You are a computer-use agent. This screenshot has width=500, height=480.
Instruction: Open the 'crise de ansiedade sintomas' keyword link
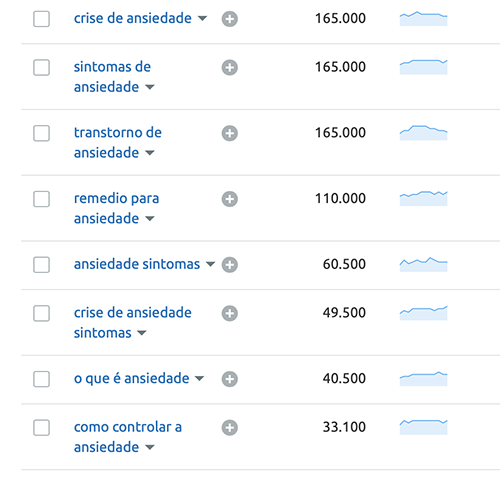click(x=133, y=323)
